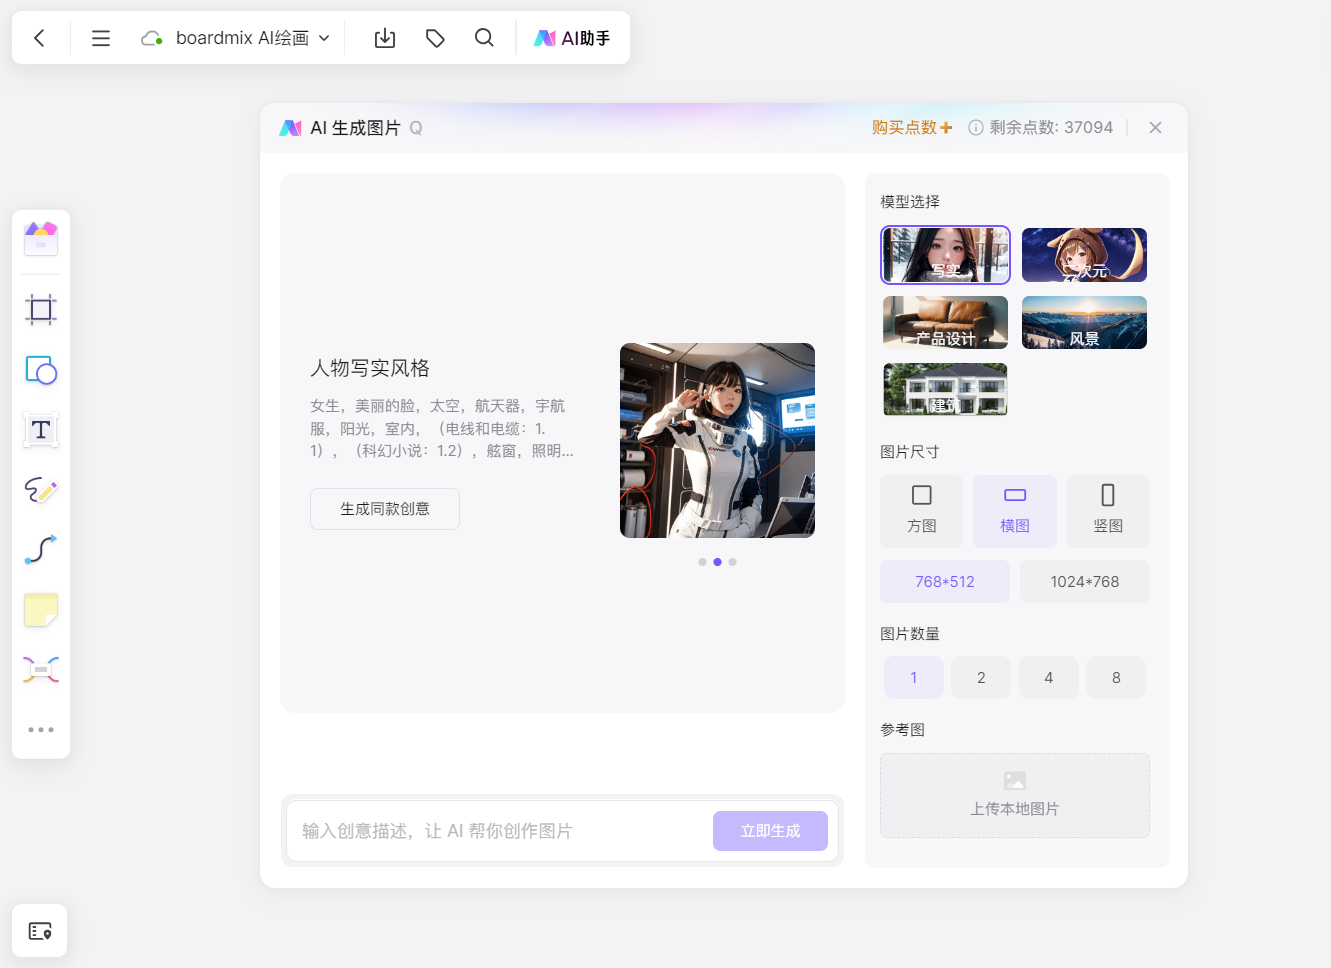
Task: Show more tools via three dots
Action: pyautogui.click(x=41, y=730)
